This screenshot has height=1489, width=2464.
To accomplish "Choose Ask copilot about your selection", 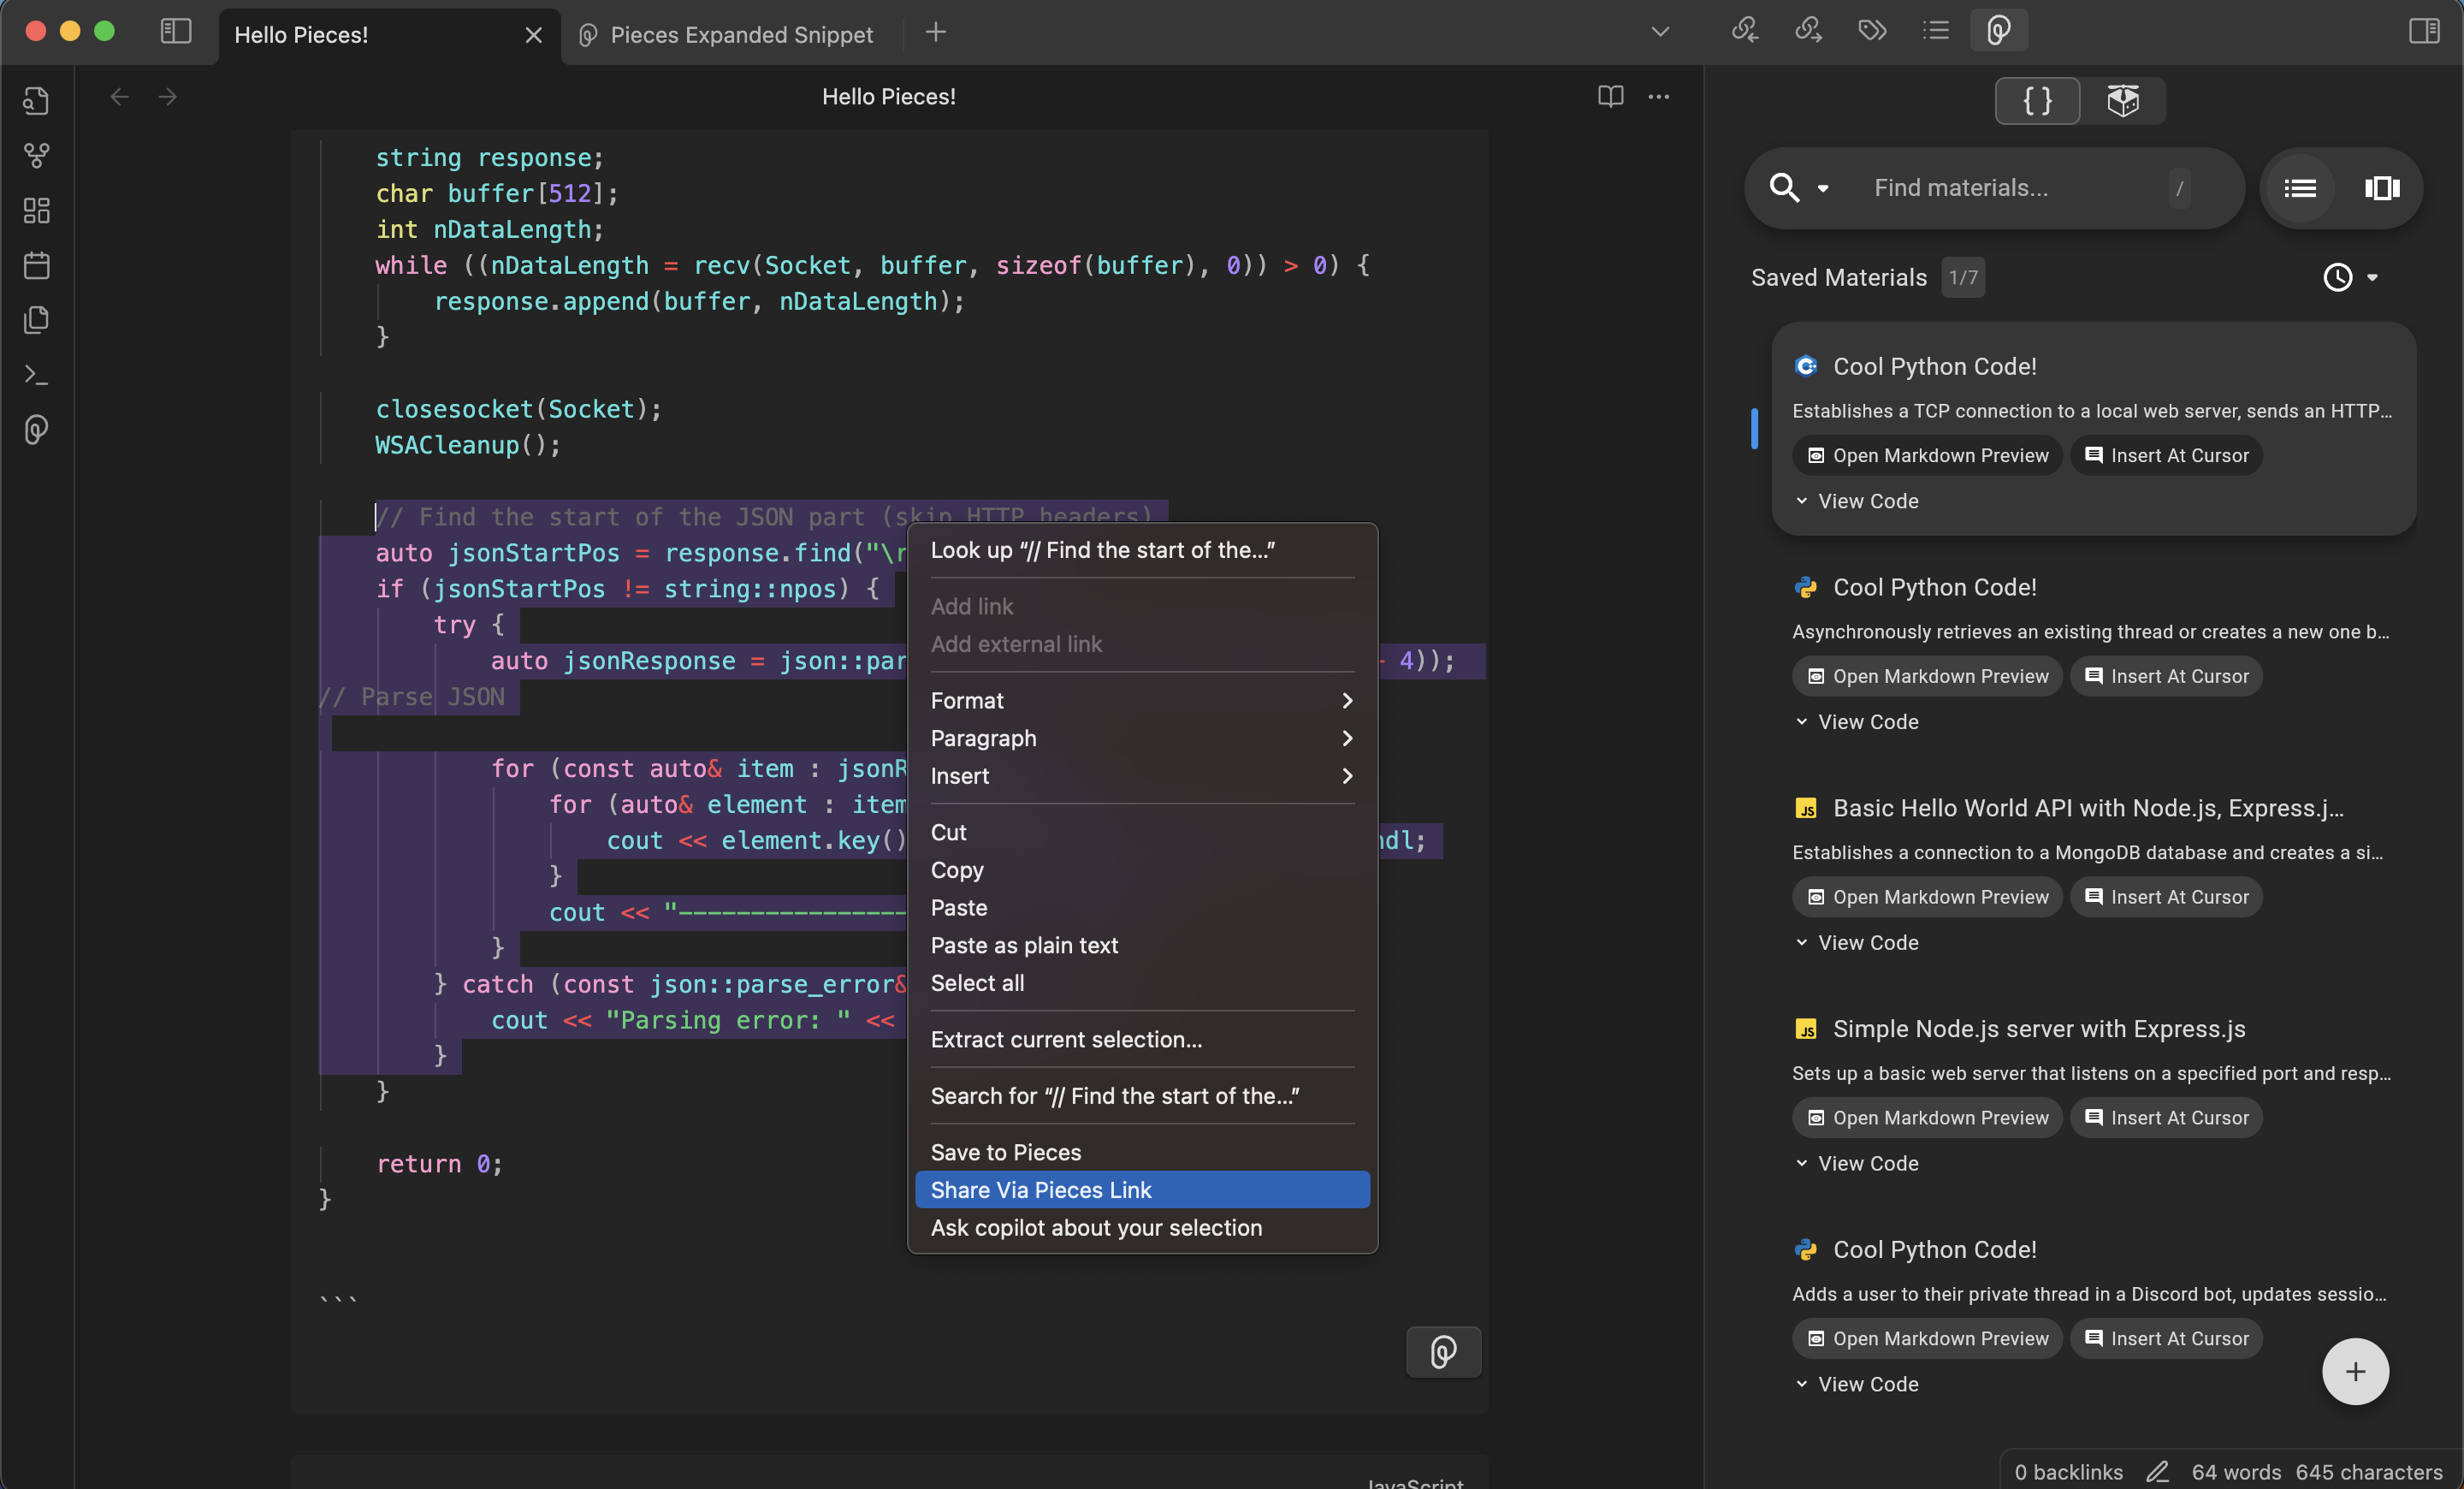I will (x=1142, y=1228).
